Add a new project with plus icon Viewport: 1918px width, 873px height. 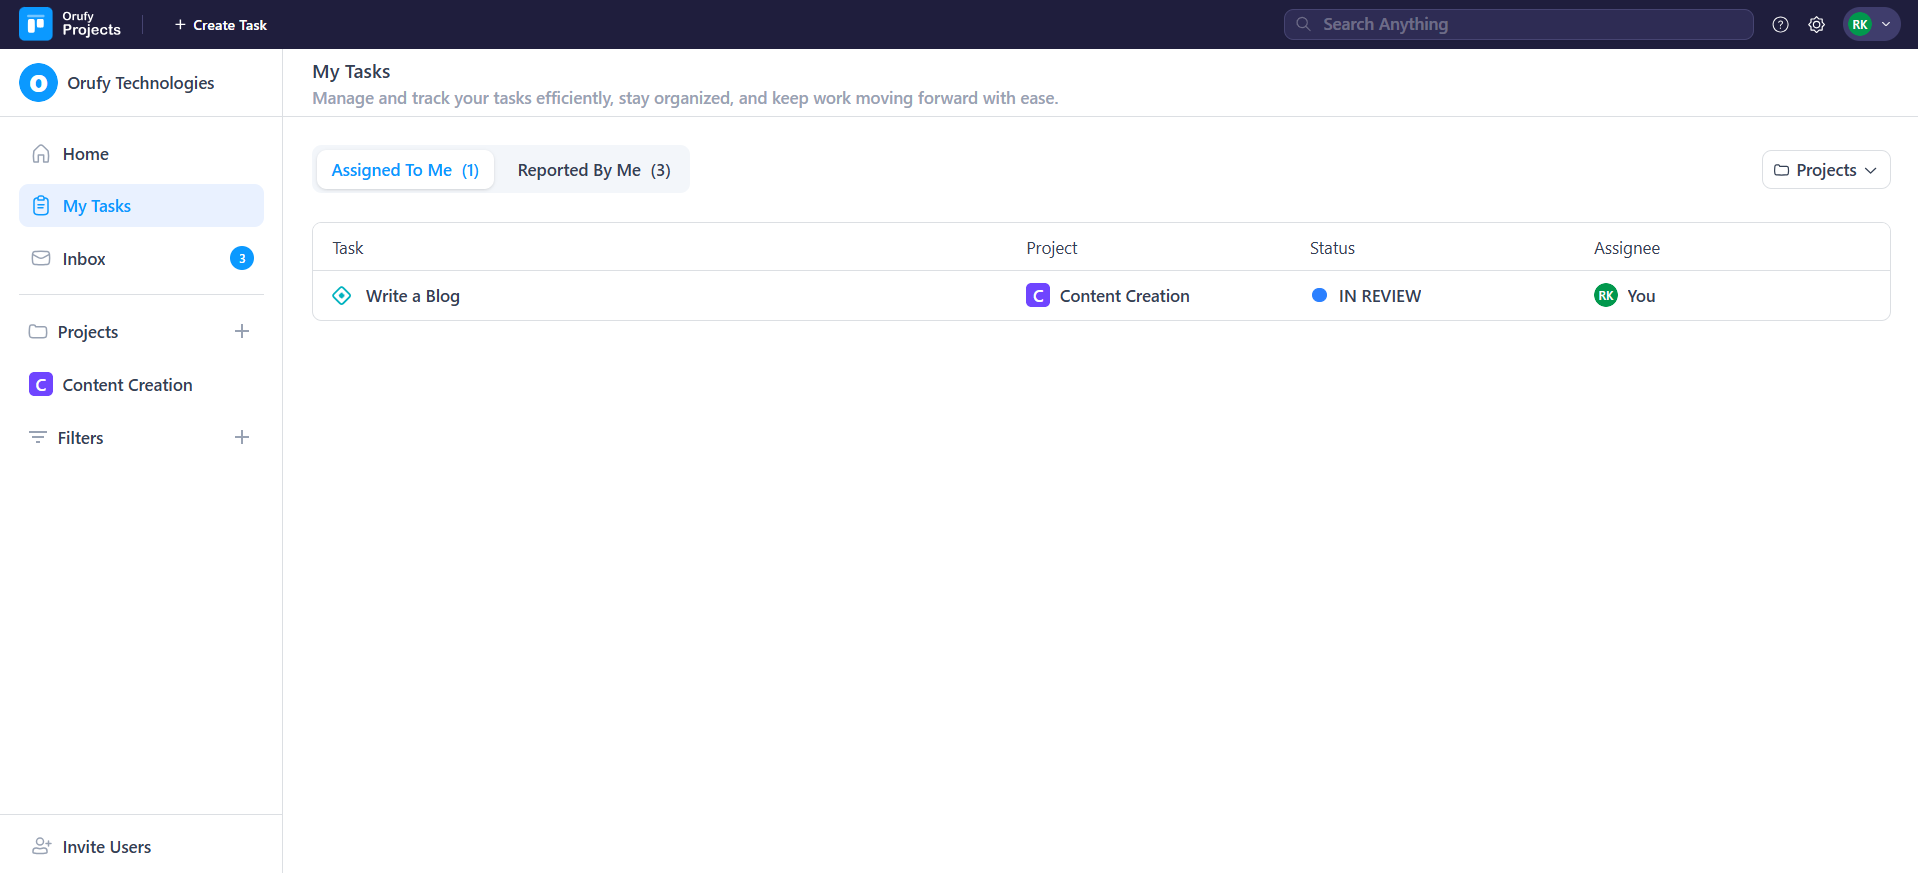[242, 332]
